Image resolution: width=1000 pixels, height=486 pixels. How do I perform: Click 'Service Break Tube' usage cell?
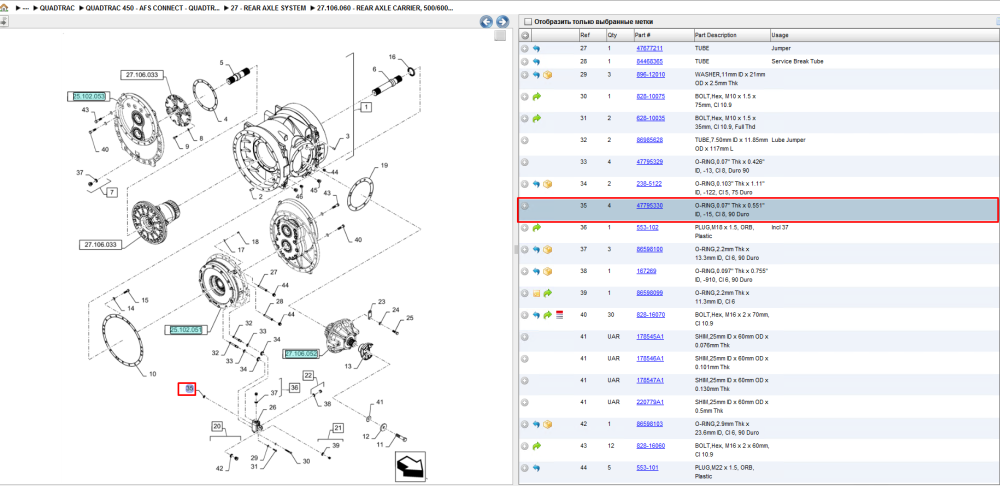(797, 62)
